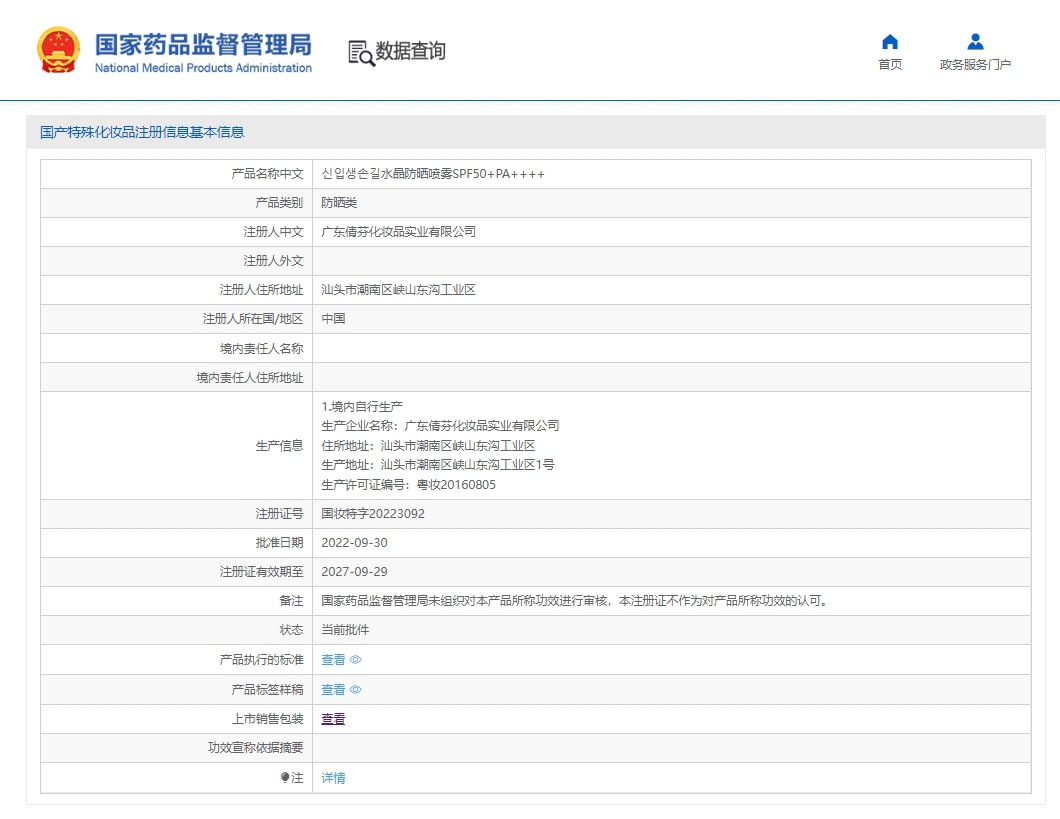
Task: Open 查看 link for 产品标签样稿
Action: (333, 690)
